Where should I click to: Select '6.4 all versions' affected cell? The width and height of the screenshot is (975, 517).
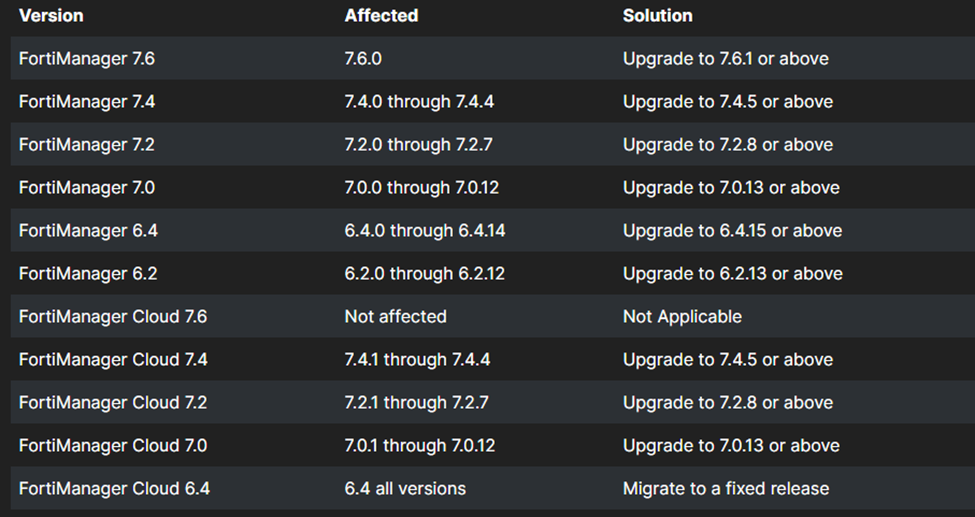pyautogui.click(x=405, y=488)
